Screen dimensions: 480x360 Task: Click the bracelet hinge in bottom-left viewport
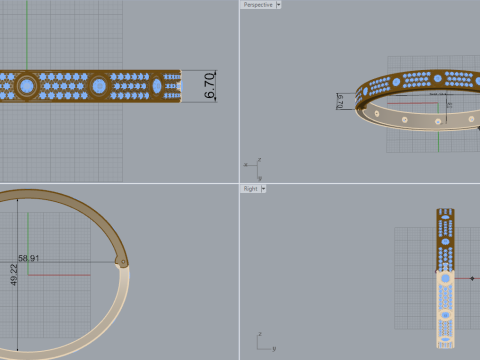coord(122,262)
